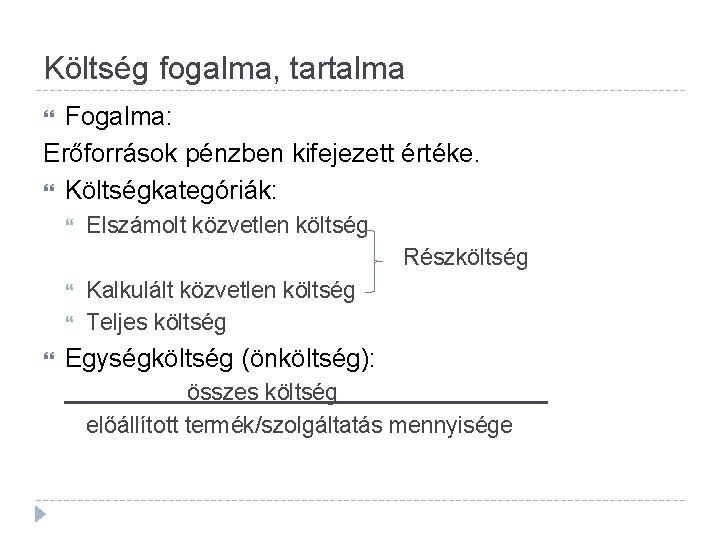720x540 pixels.
Task: Click the bullet icon before 'Egységköltség'
Action: tap(49, 356)
